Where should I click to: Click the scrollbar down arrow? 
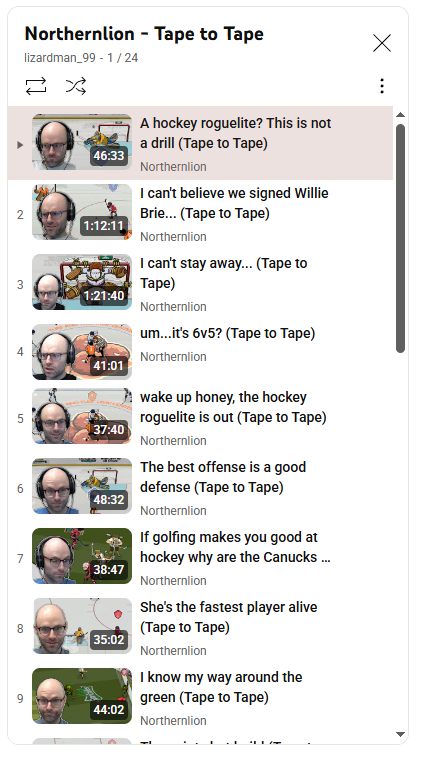click(x=400, y=734)
